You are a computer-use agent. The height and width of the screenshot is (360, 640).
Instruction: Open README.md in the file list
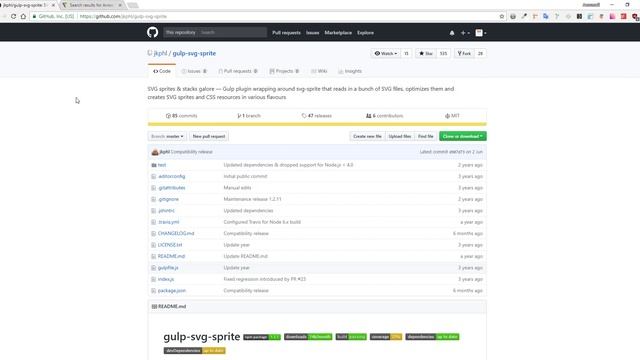(171, 256)
